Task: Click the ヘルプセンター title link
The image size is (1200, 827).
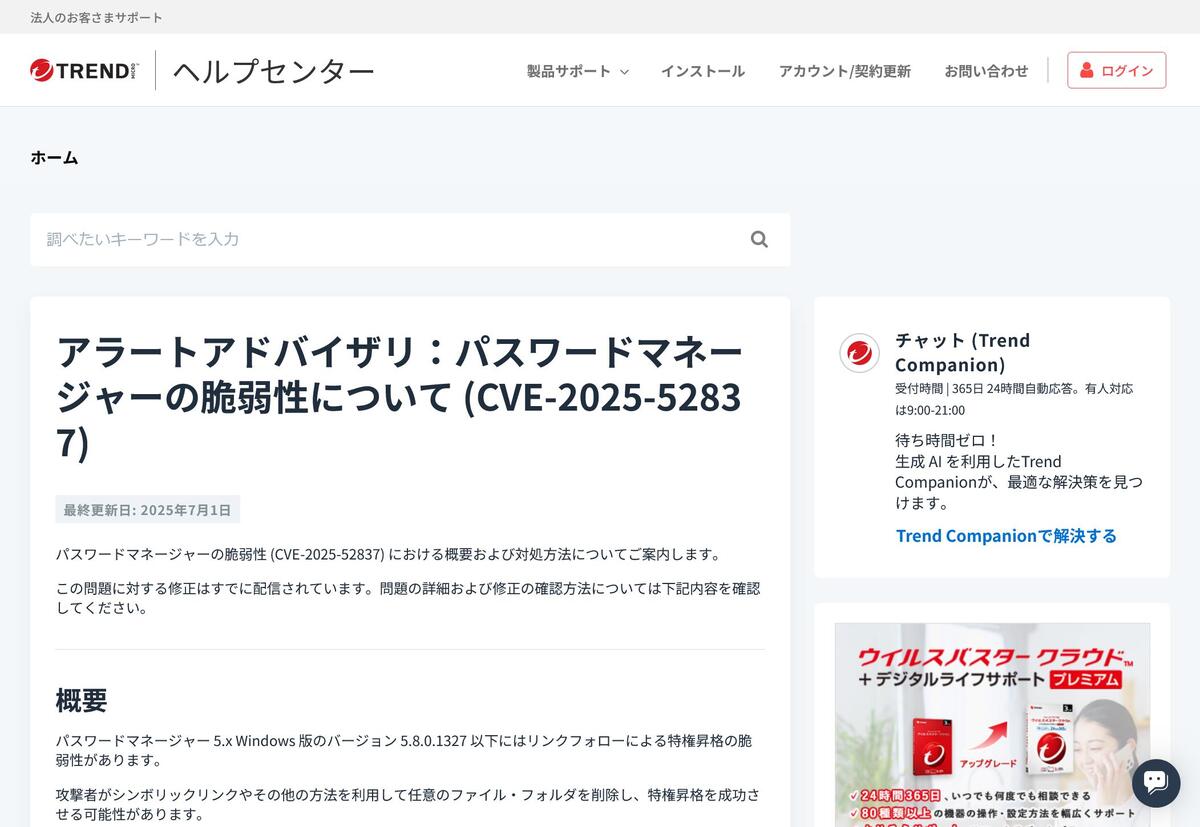Action: point(274,70)
